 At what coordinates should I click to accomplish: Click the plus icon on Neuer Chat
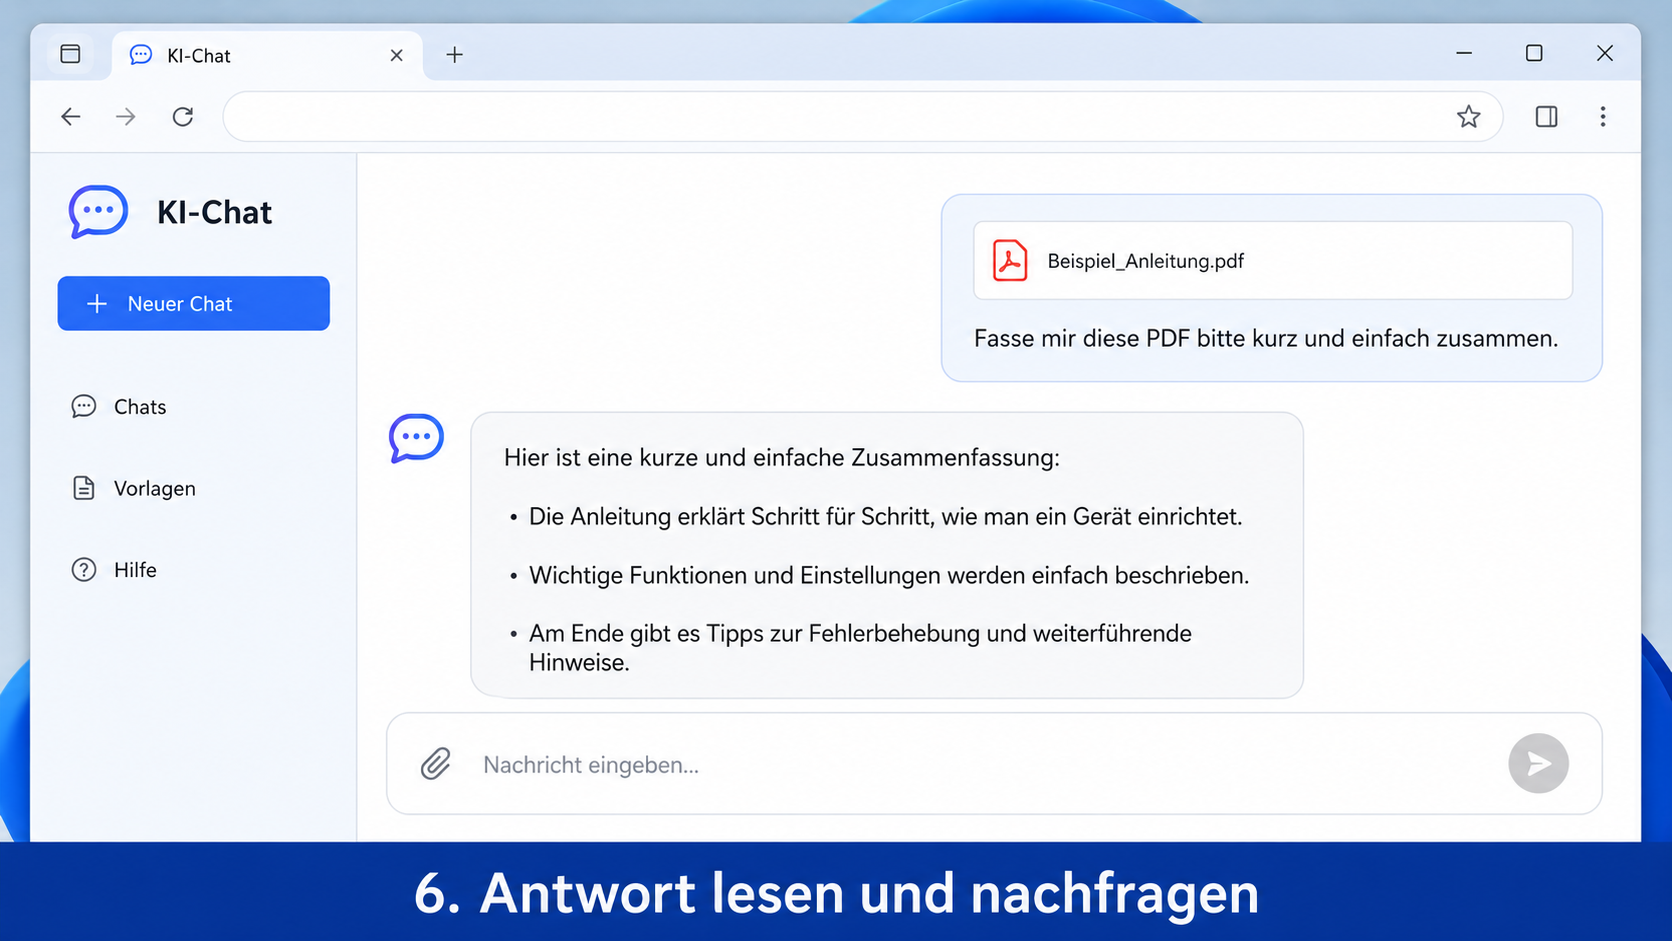tap(97, 303)
